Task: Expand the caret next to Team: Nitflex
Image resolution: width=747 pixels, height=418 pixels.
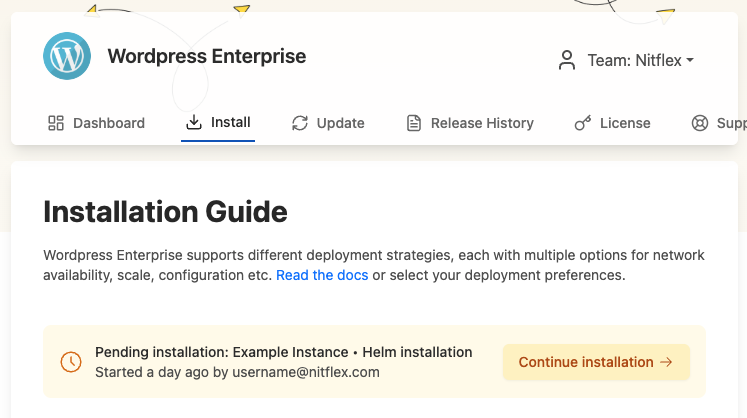Action: 690,61
